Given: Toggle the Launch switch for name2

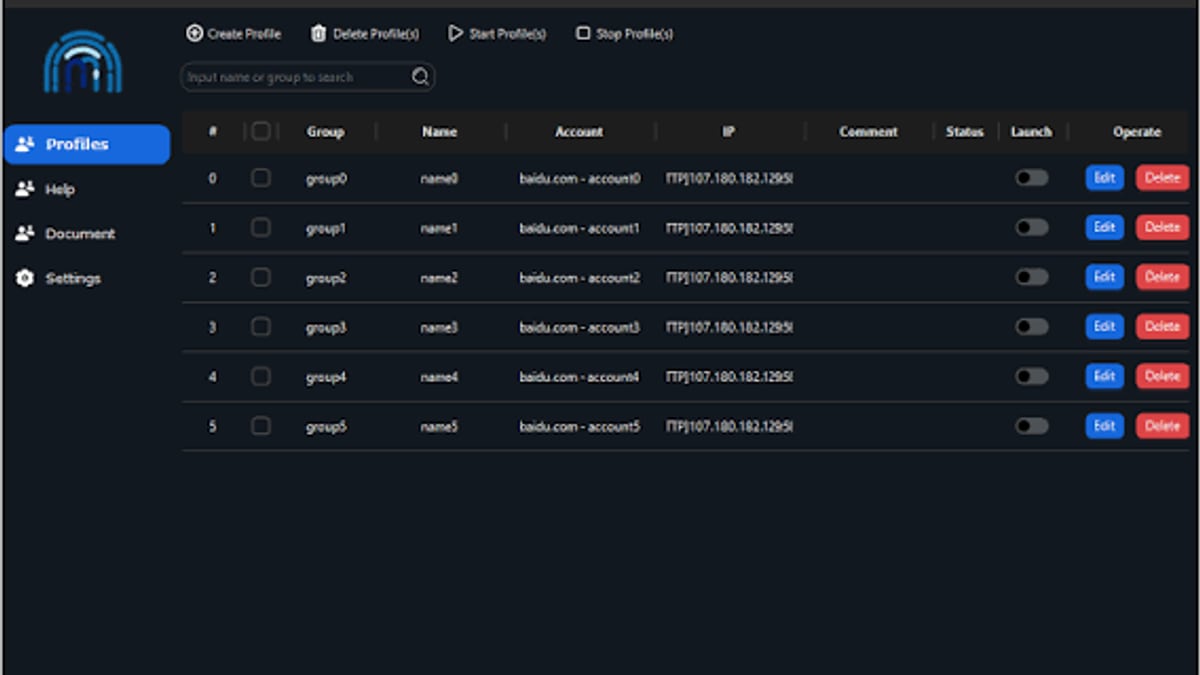Looking at the screenshot, I should pos(1032,277).
